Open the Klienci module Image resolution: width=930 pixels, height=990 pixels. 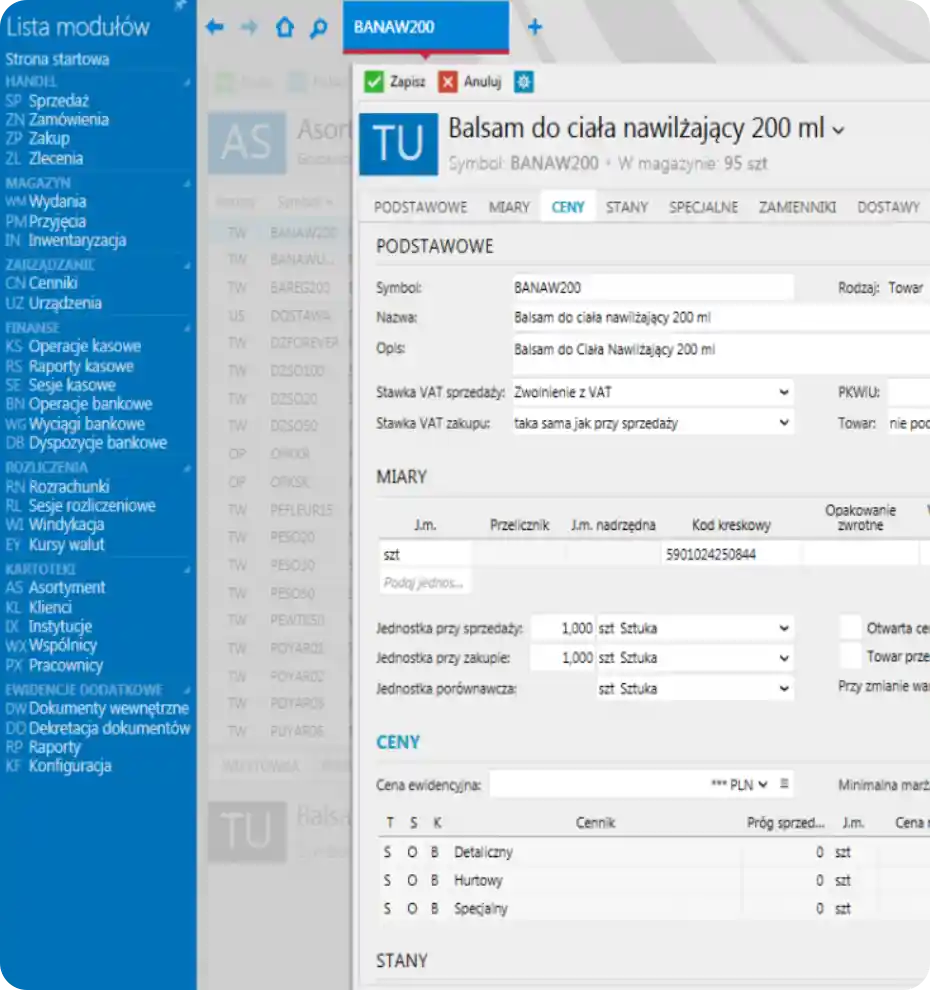point(50,607)
